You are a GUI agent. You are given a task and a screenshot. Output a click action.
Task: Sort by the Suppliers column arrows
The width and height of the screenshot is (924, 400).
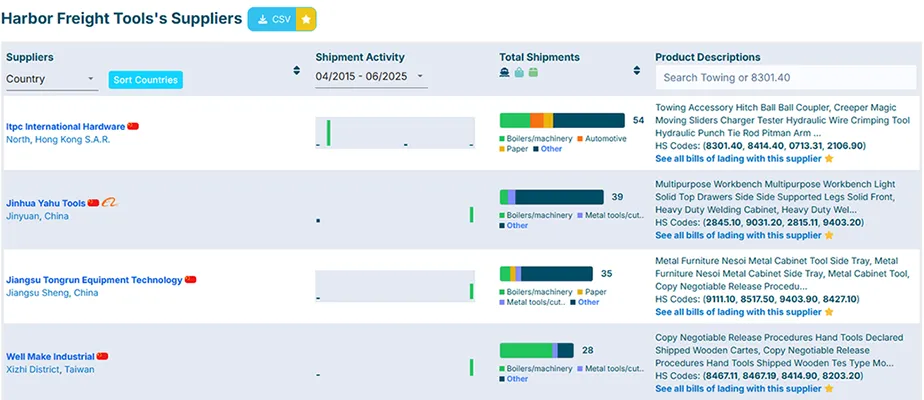[x=296, y=71]
